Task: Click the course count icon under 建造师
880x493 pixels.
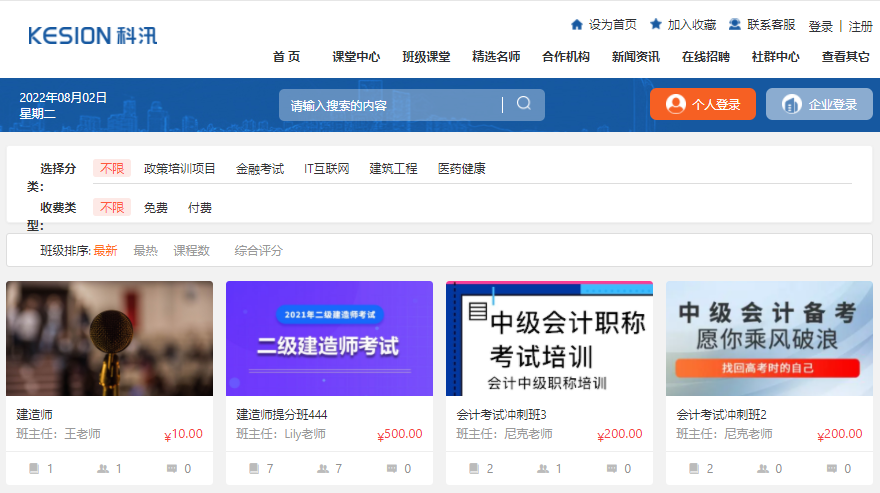Action: 35,468
